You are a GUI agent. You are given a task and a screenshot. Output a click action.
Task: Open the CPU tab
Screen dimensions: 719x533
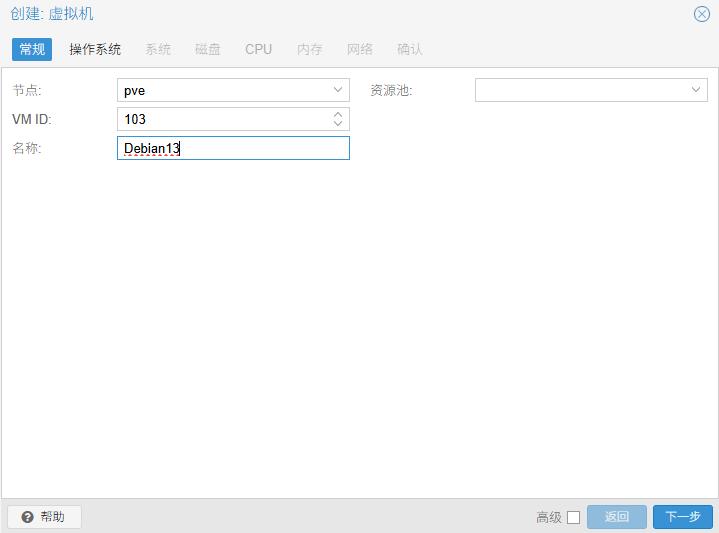[258, 49]
